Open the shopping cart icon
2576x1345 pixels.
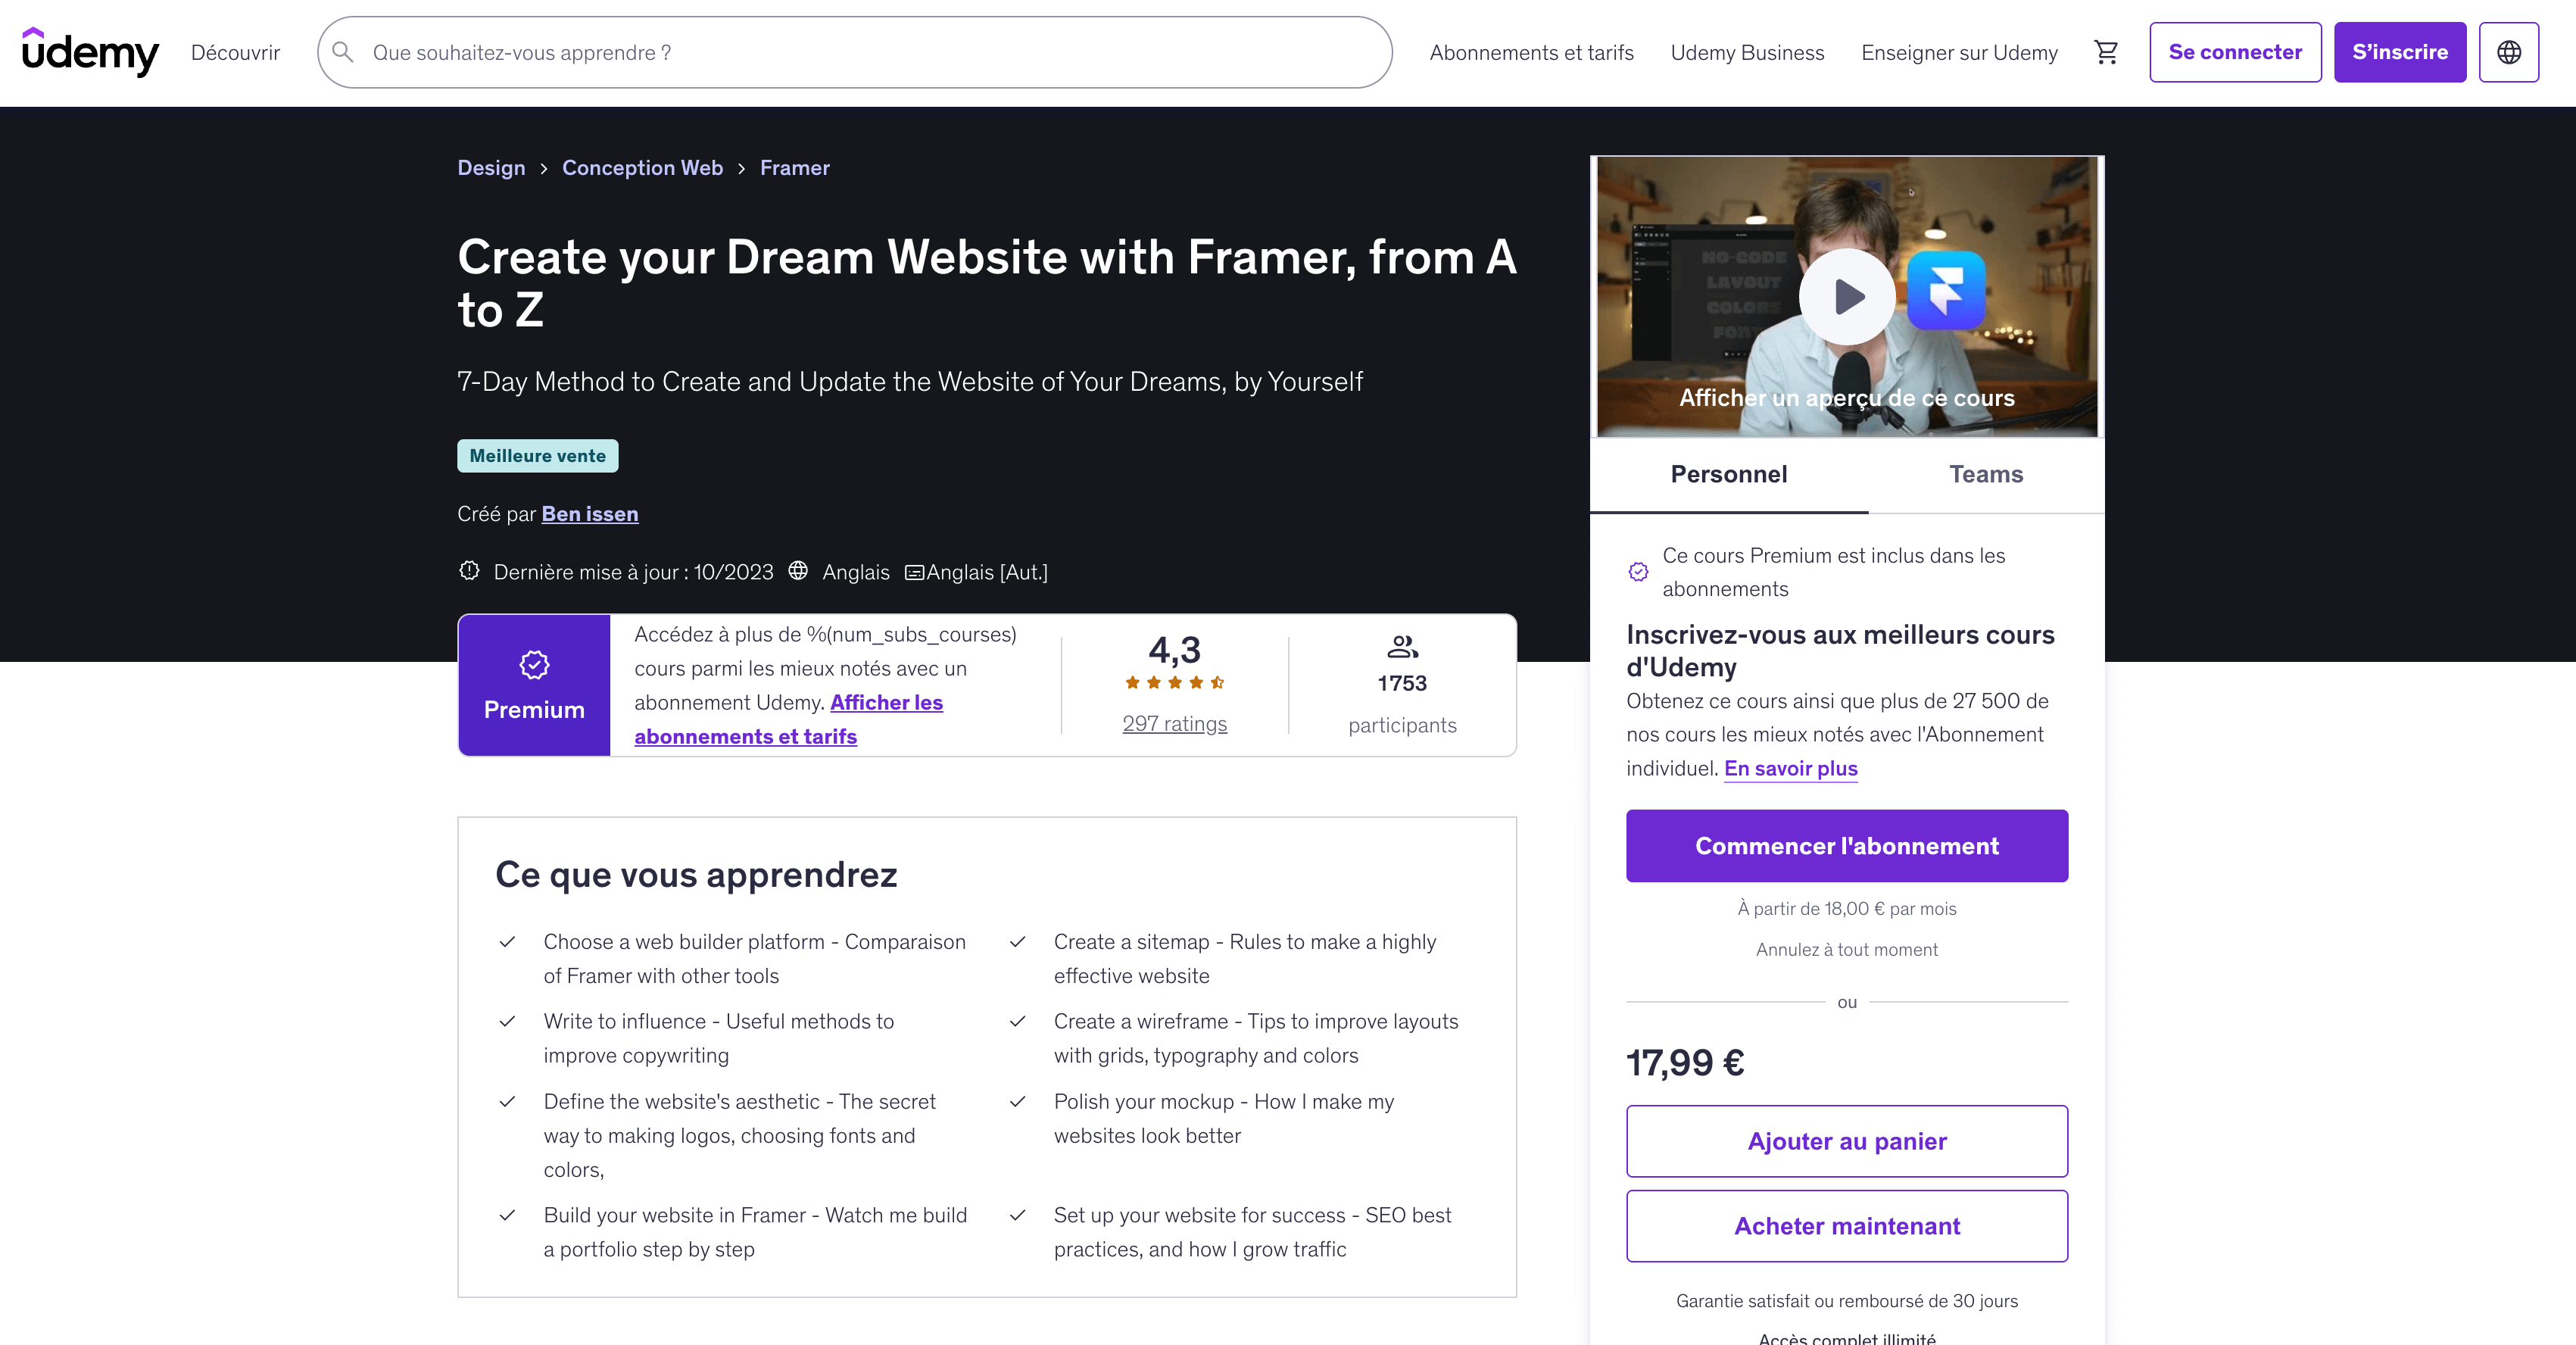click(2106, 52)
